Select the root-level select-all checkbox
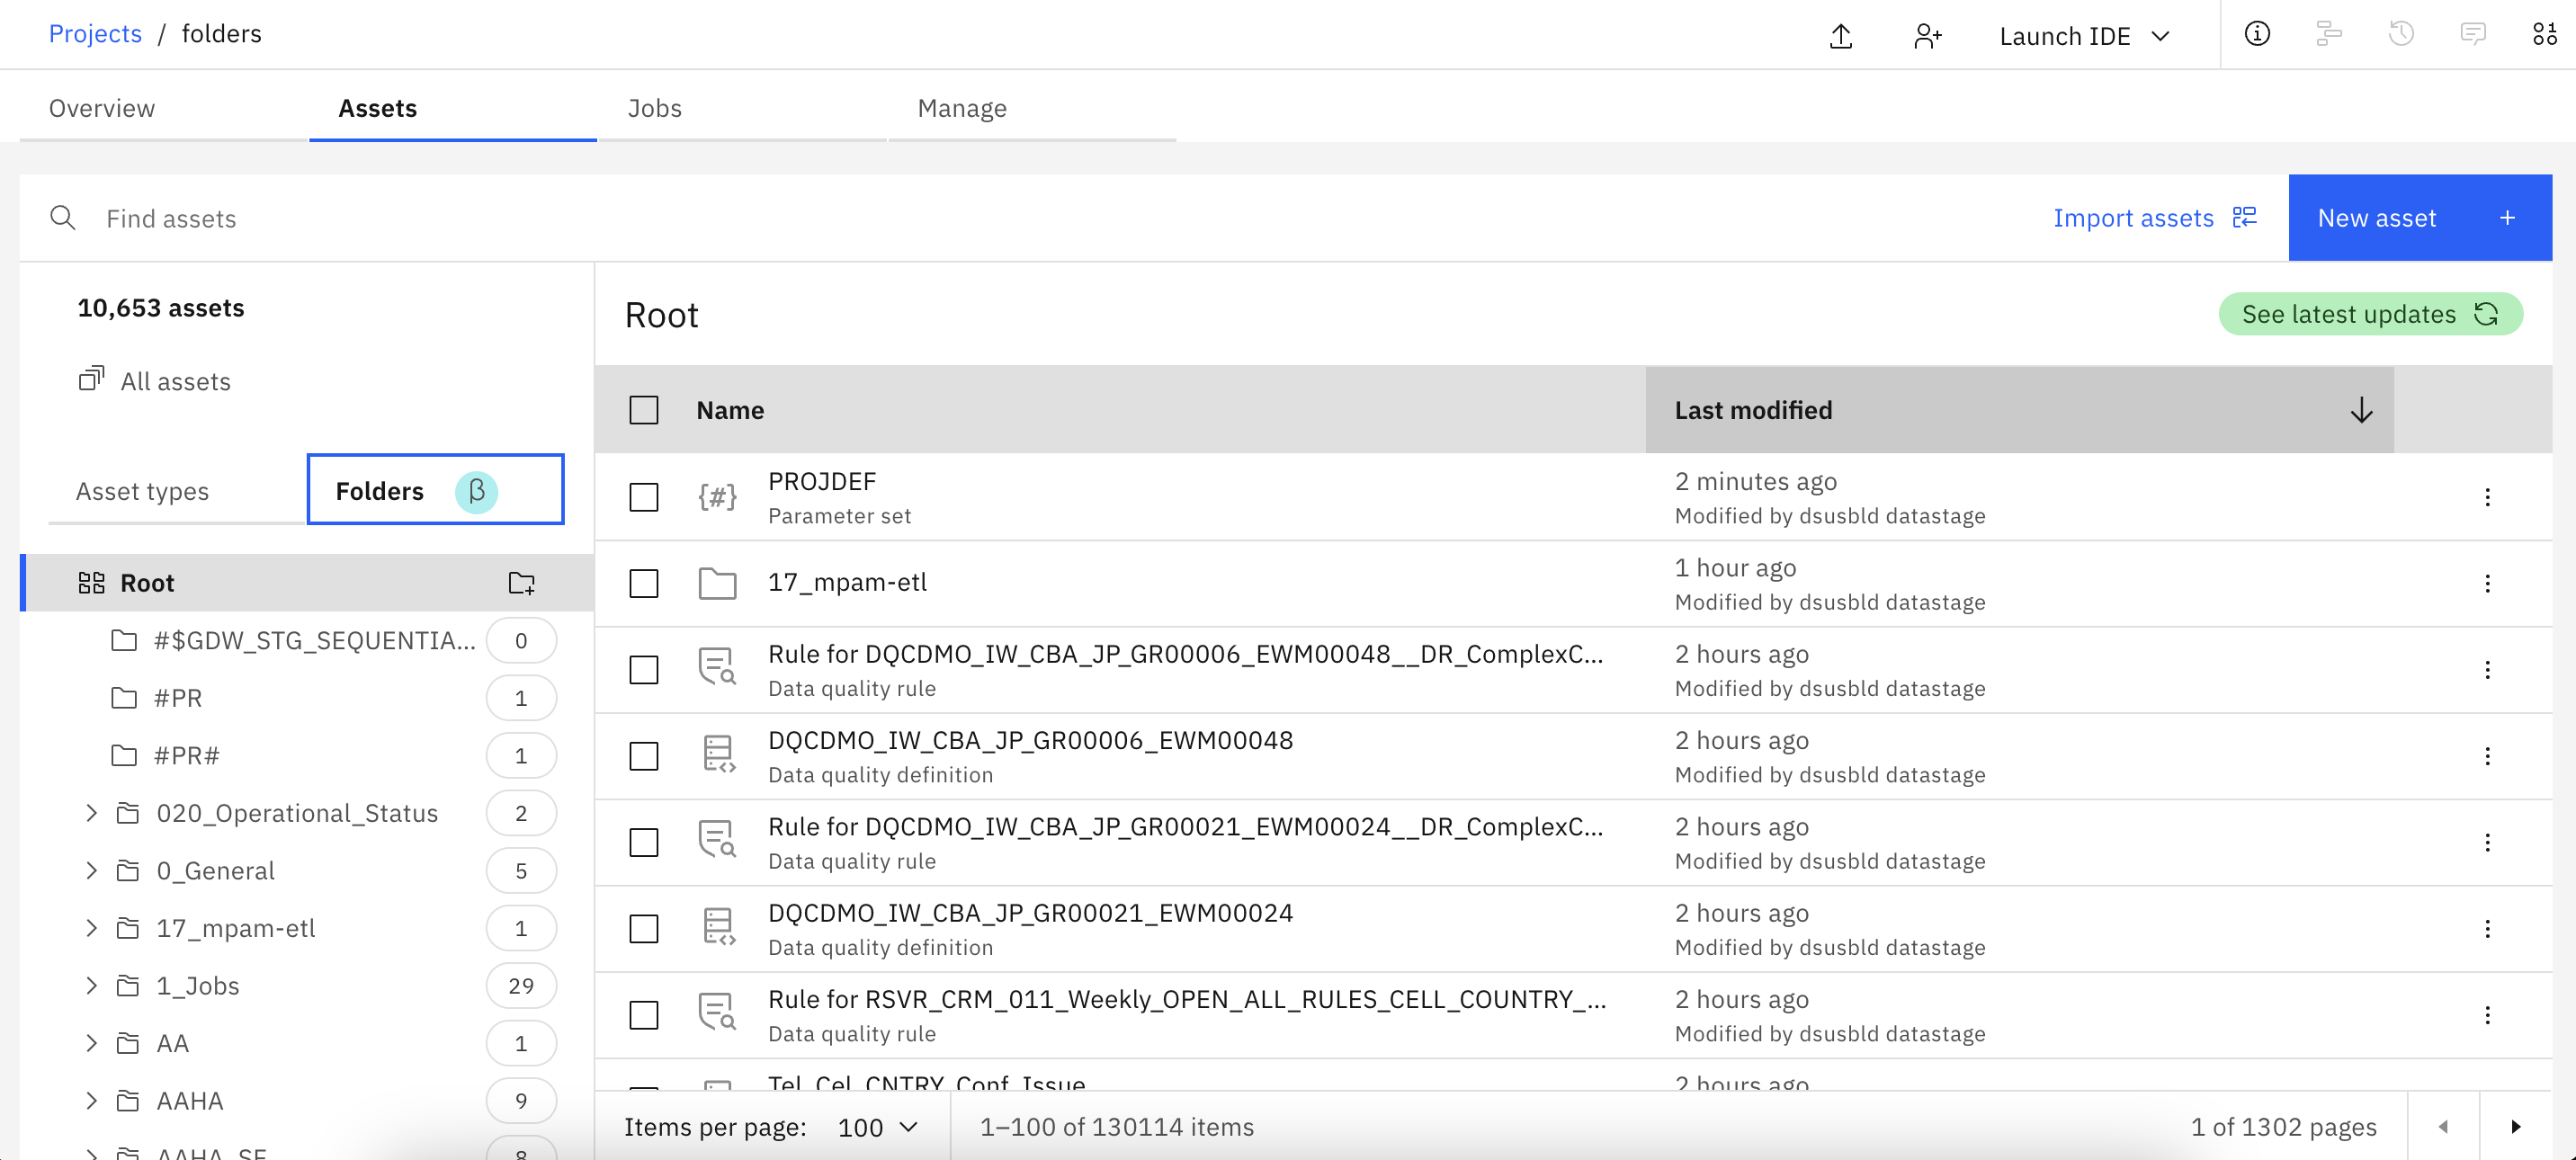This screenshot has height=1160, width=2576. tap(644, 411)
